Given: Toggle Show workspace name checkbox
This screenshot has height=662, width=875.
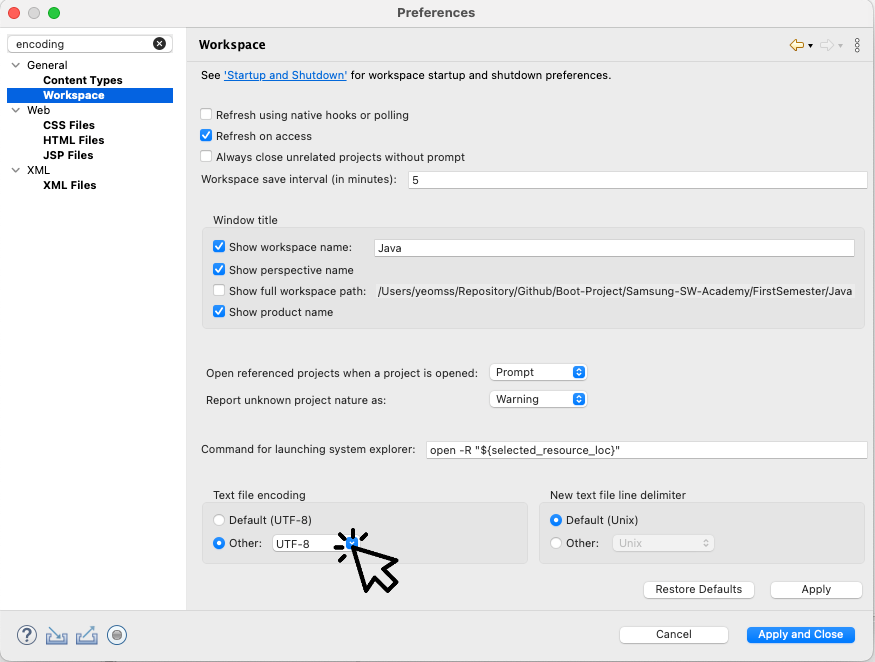Looking at the screenshot, I should 219,247.
